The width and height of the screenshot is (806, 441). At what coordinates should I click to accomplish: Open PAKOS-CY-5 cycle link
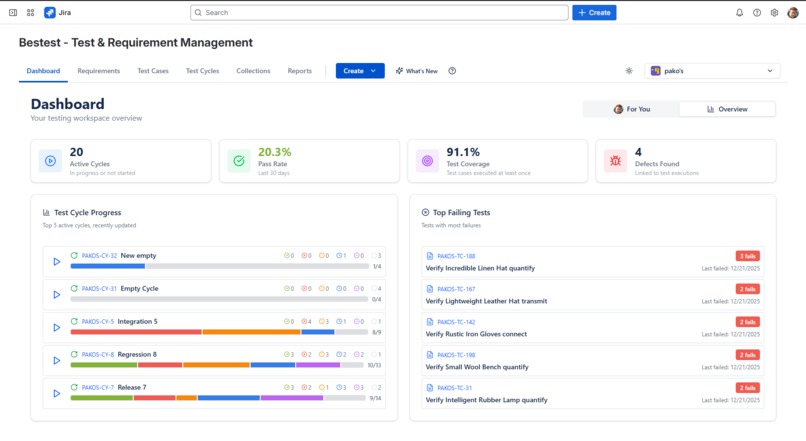98,321
